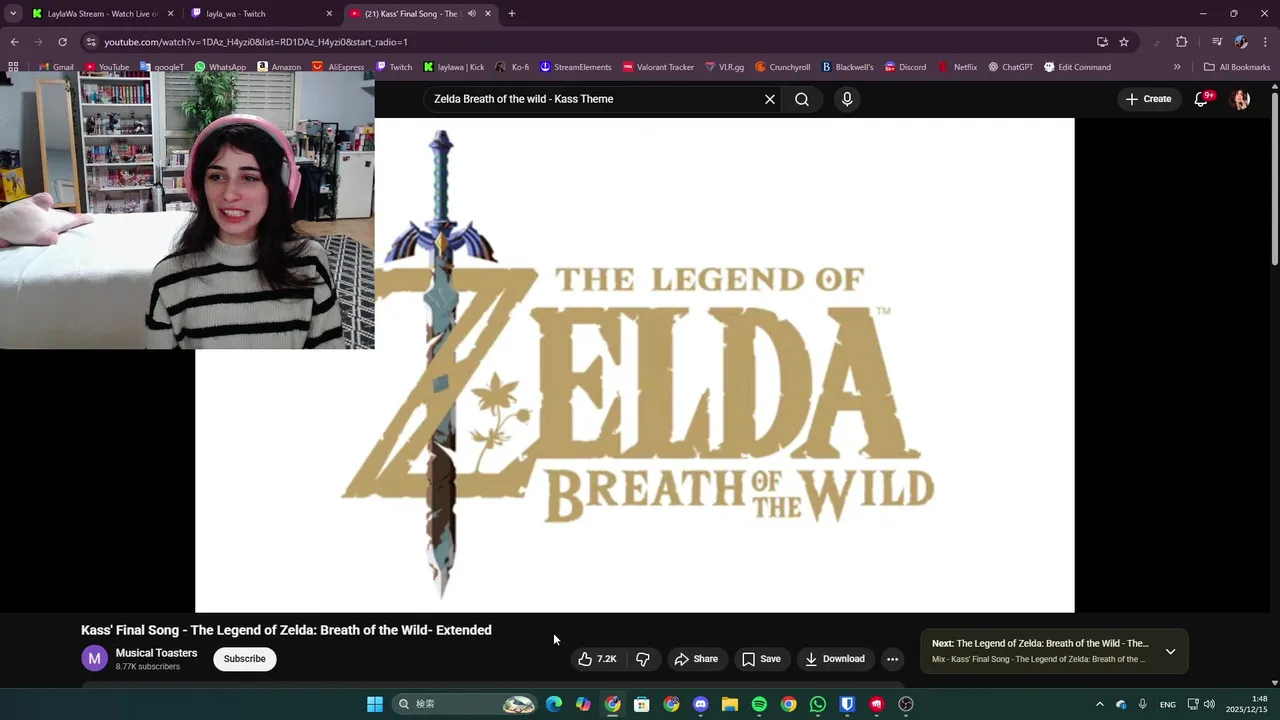This screenshot has width=1280, height=720.
Task: Open Microsoft Store from taskbar
Action: coord(642,704)
